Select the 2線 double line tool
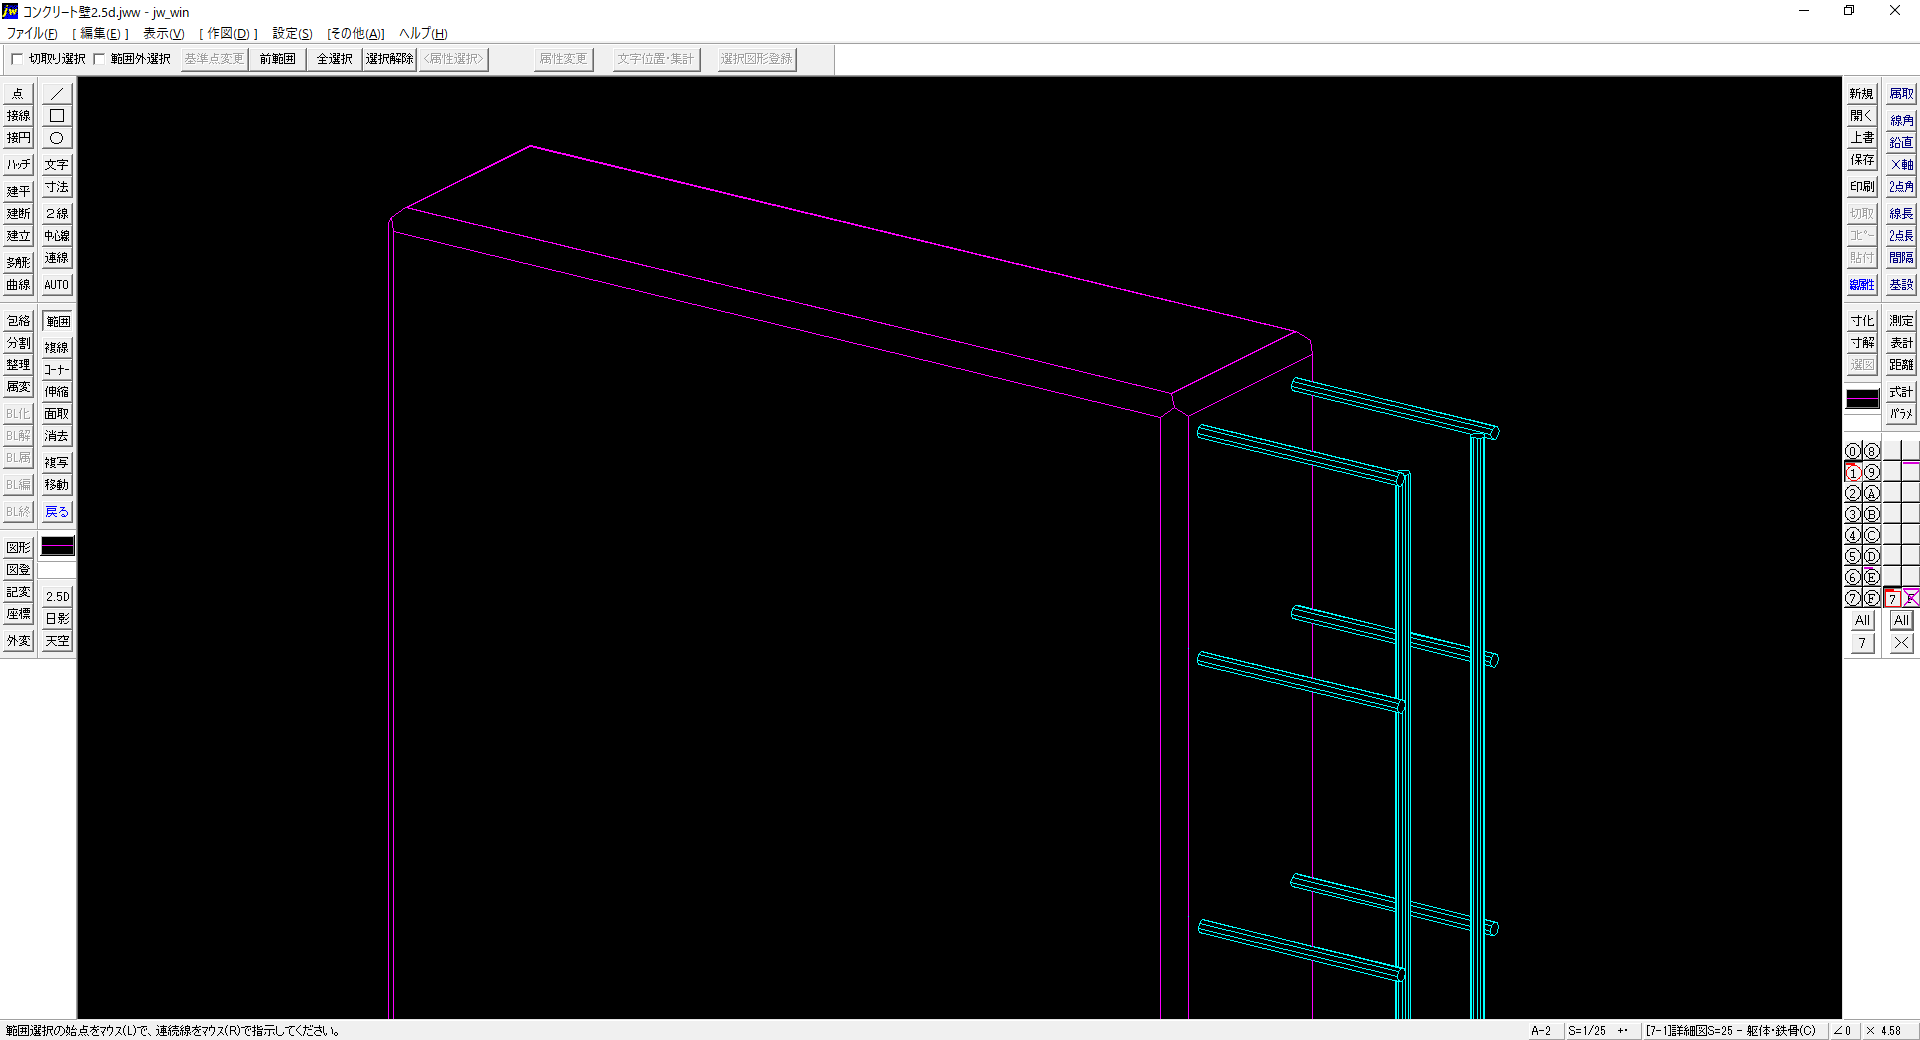Image resolution: width=1920 pixels, height=1040 pixels. (57, 214)
